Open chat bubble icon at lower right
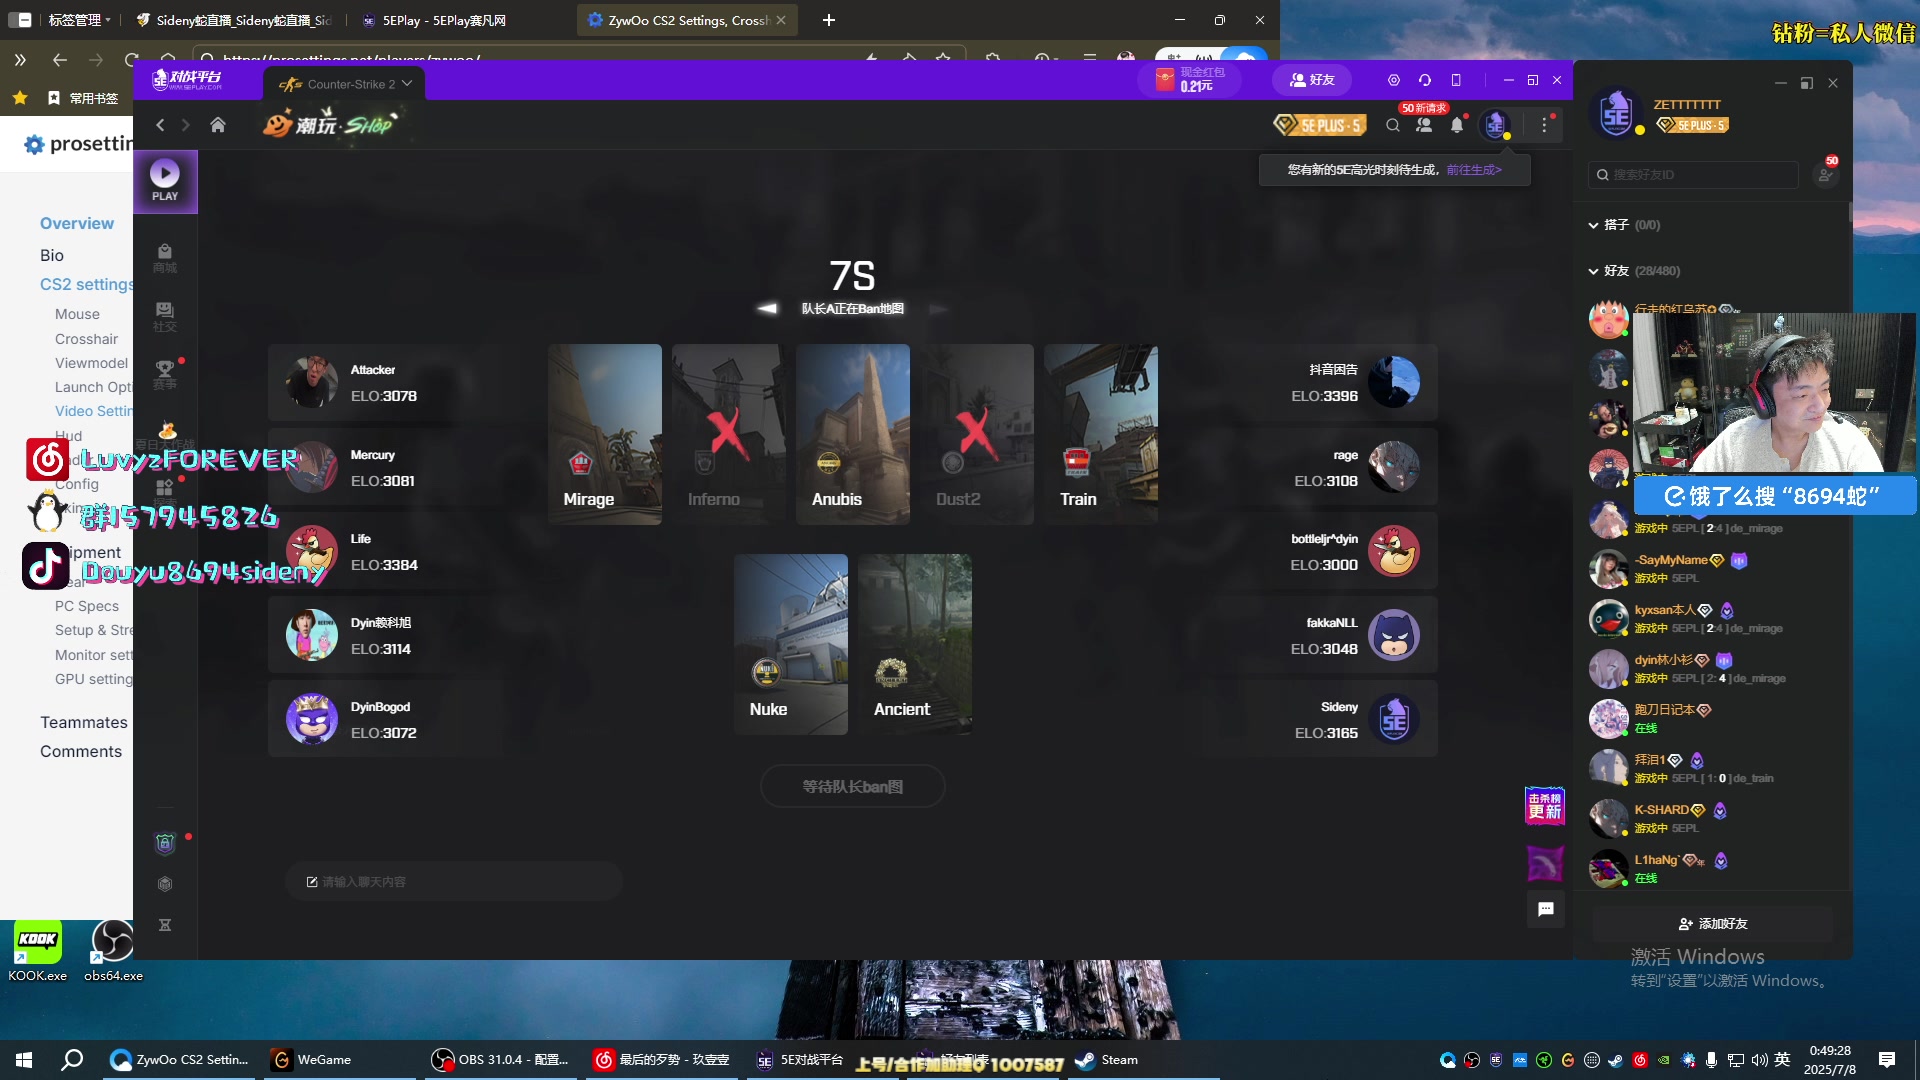 1545,909
